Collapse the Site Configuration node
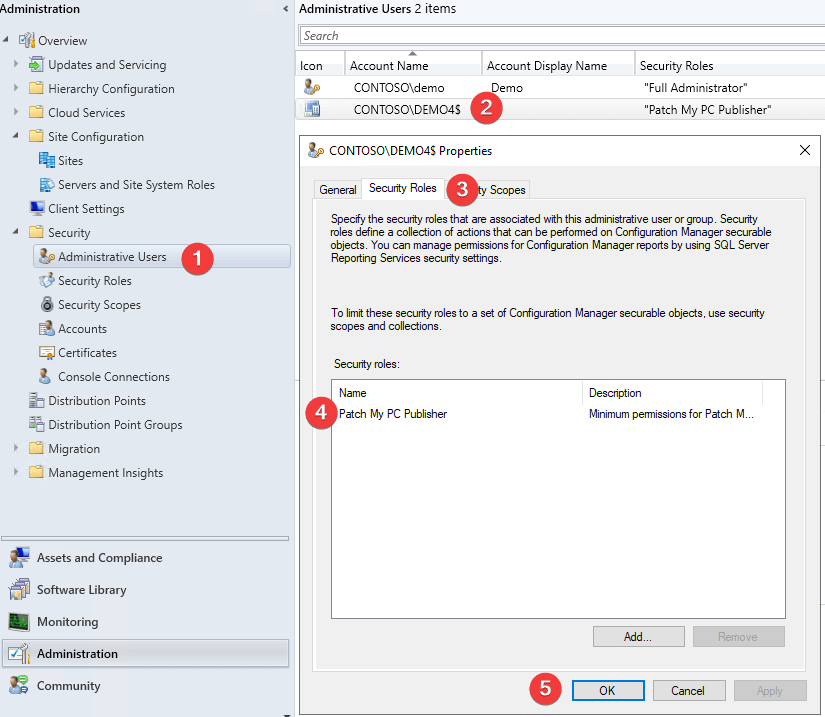The width and height of the screenshot is (825, 717). [16, 136]
